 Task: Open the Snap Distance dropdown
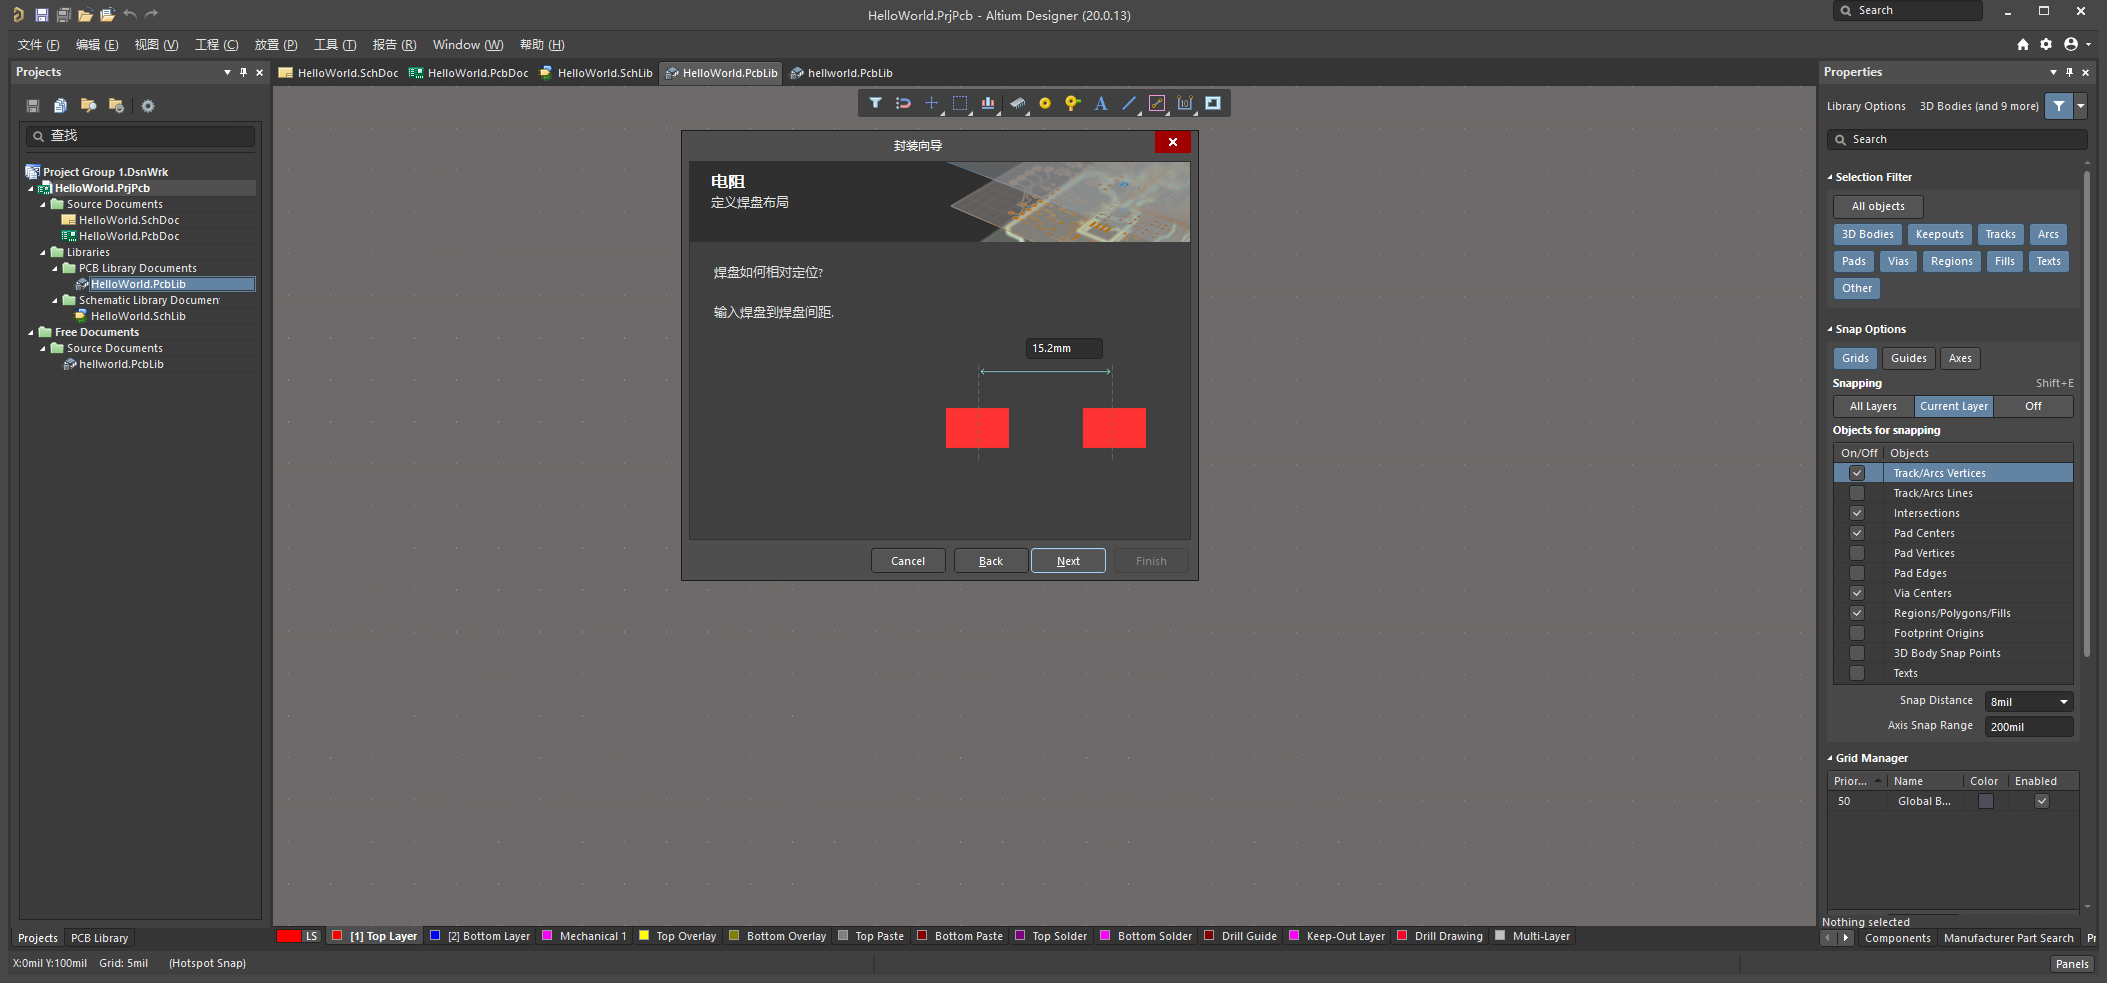(x=2062, y=701)
